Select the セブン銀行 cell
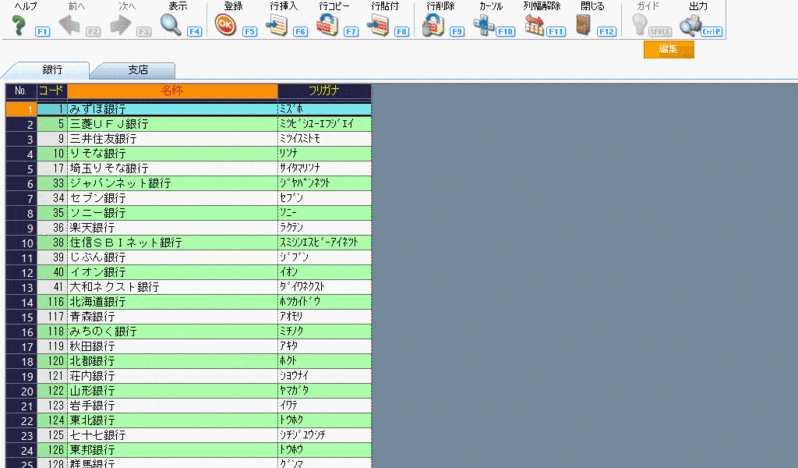798x468 pixels. (173, 198)
